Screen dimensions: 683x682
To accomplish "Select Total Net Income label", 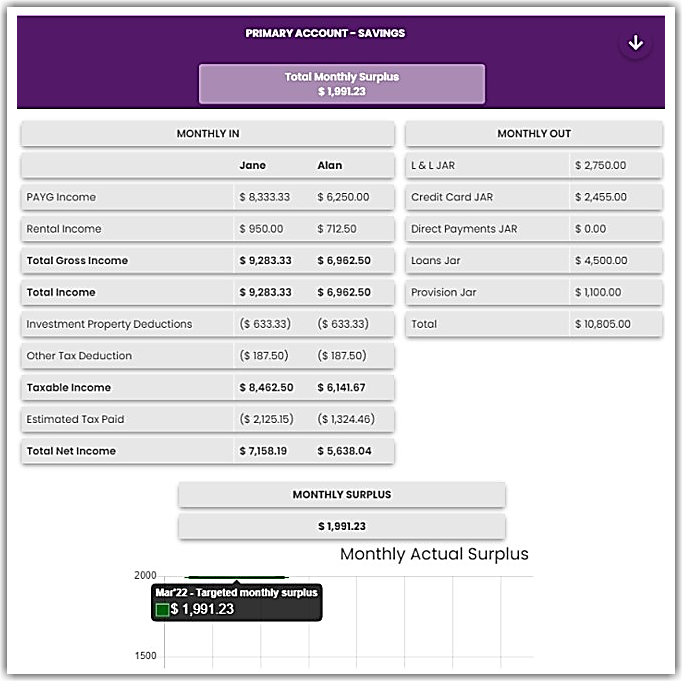I will pyautogui.click(x=71, y=451).
